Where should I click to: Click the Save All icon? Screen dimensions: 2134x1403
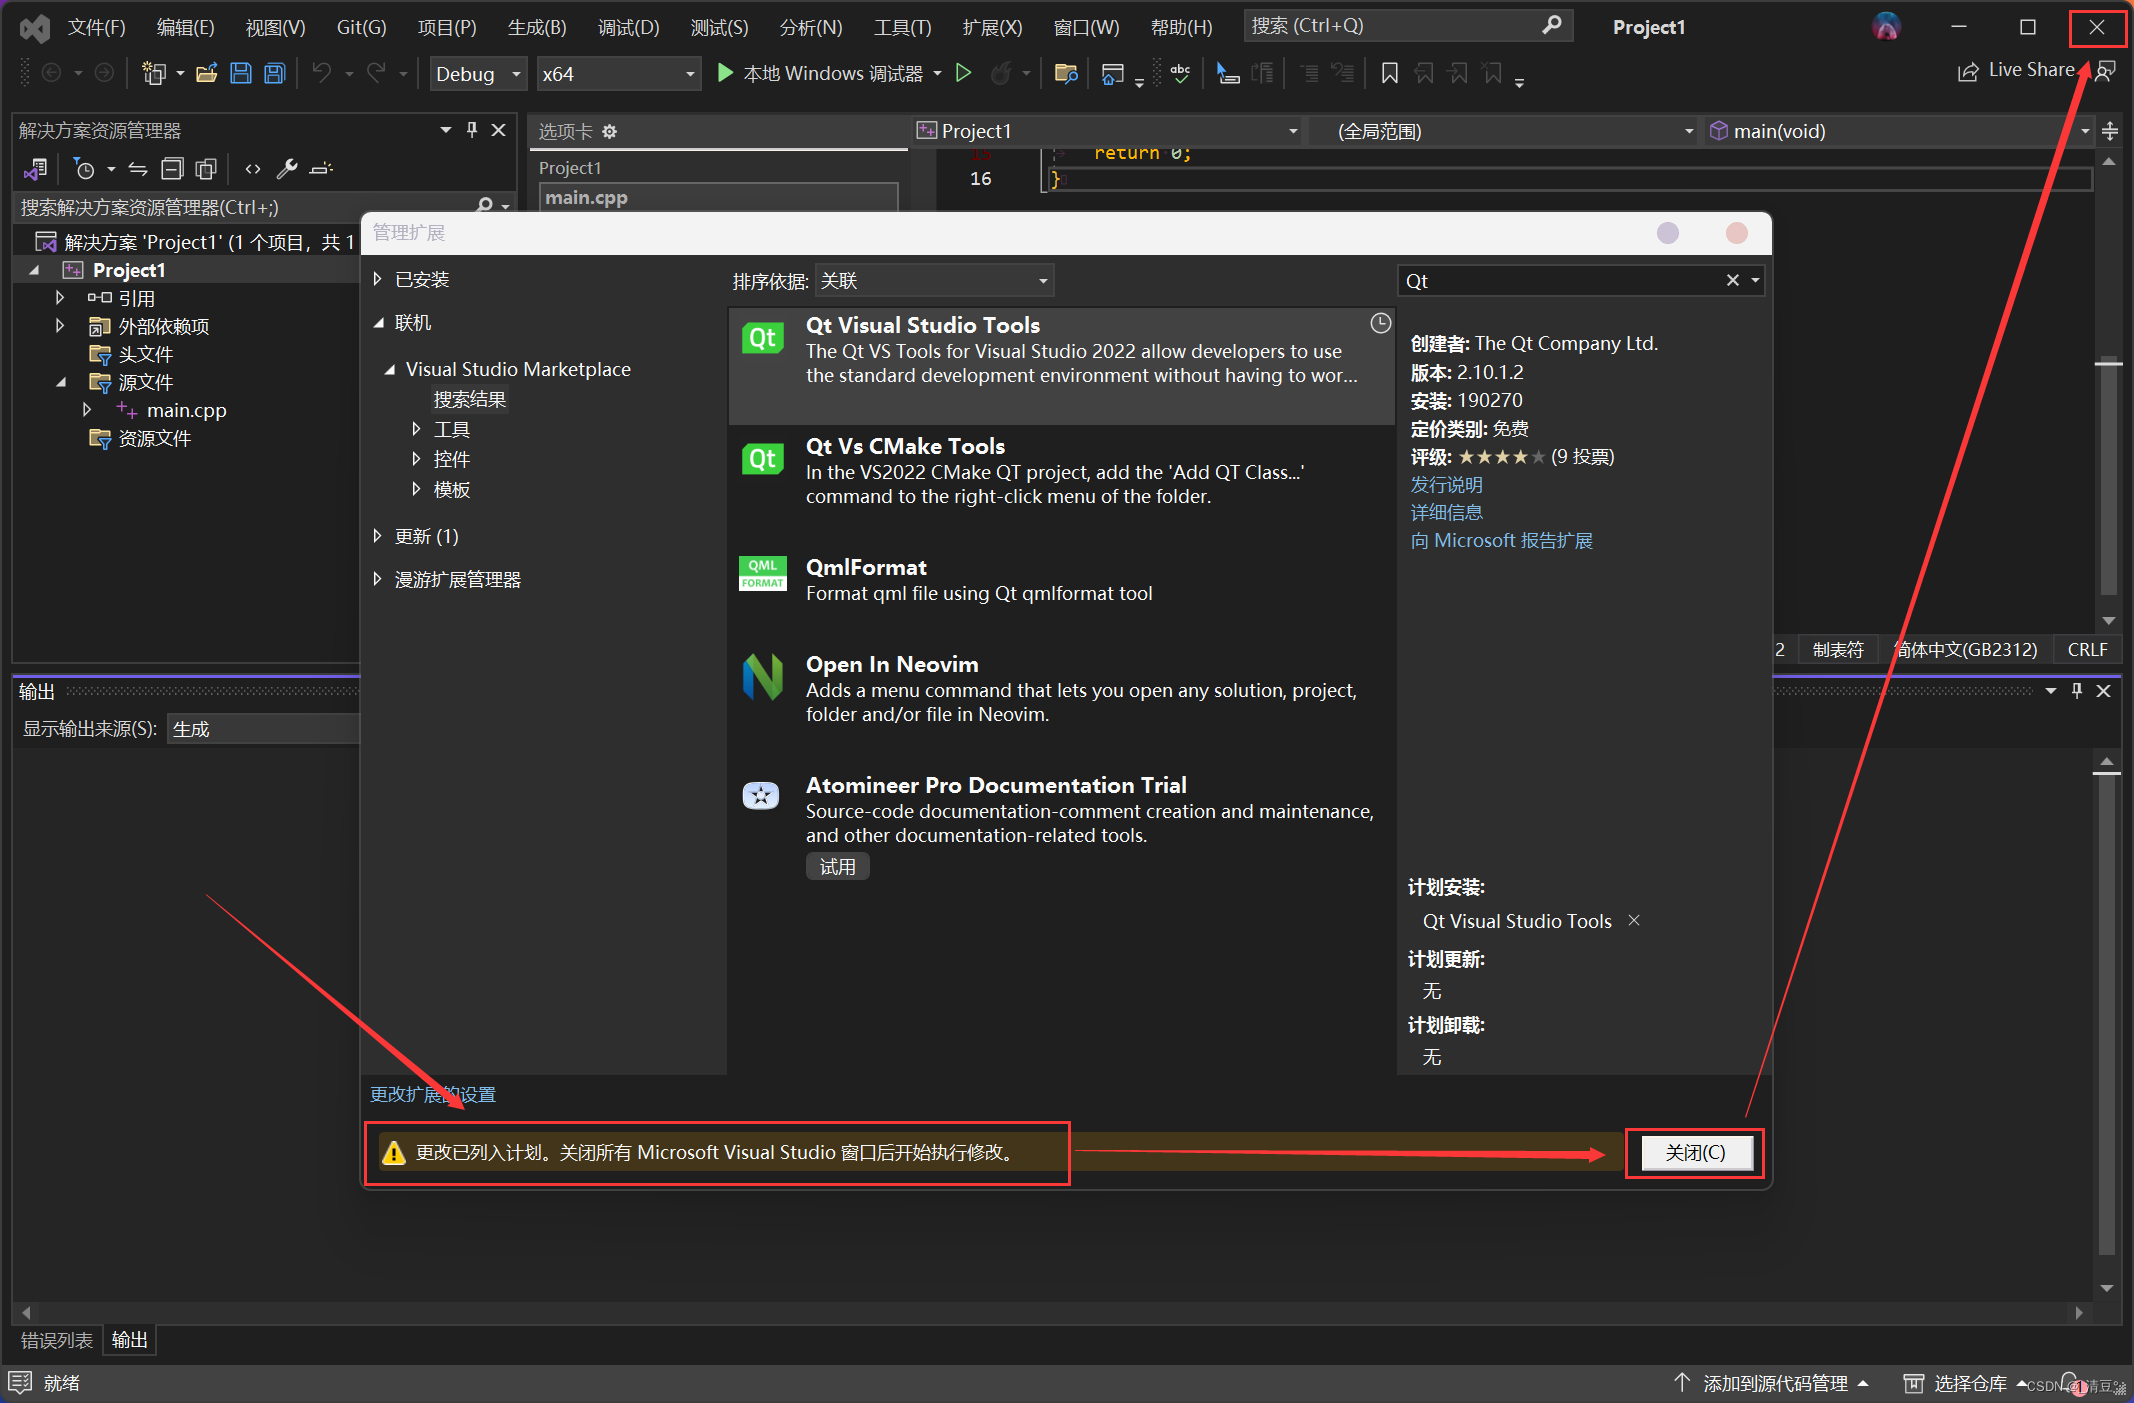[275, 73]
